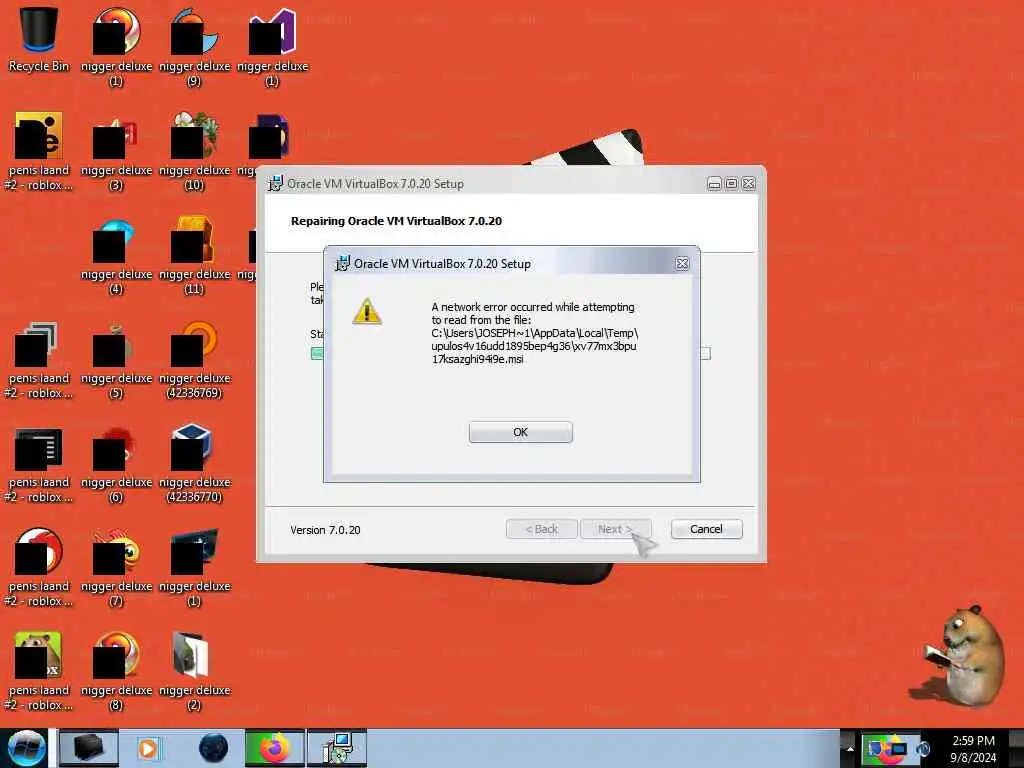Select the roblox shortcut with black list window icon
The image size is (1024, 768).
pos(39,464)
